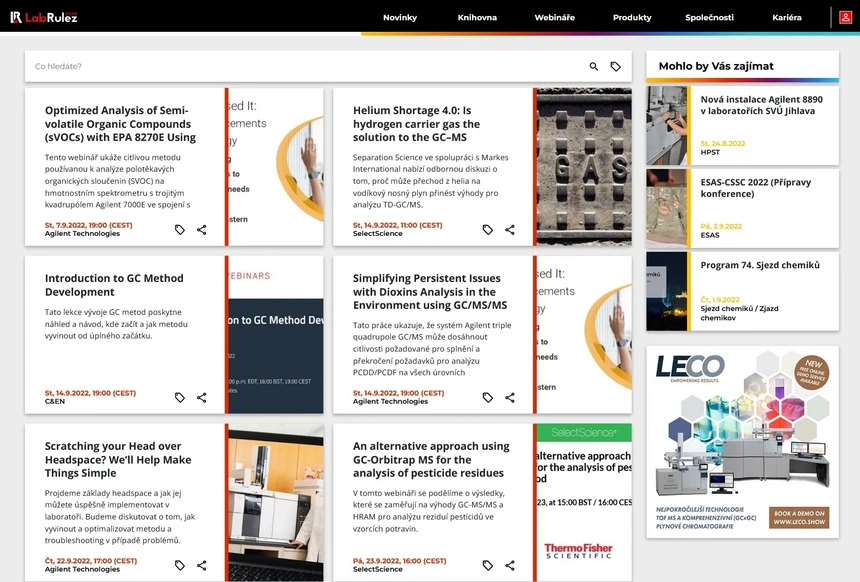Open the Webináře dropdown
Image resolution: width=860 pixels, height=582 pixels.
pyautogui.click(x=554, y=17)
